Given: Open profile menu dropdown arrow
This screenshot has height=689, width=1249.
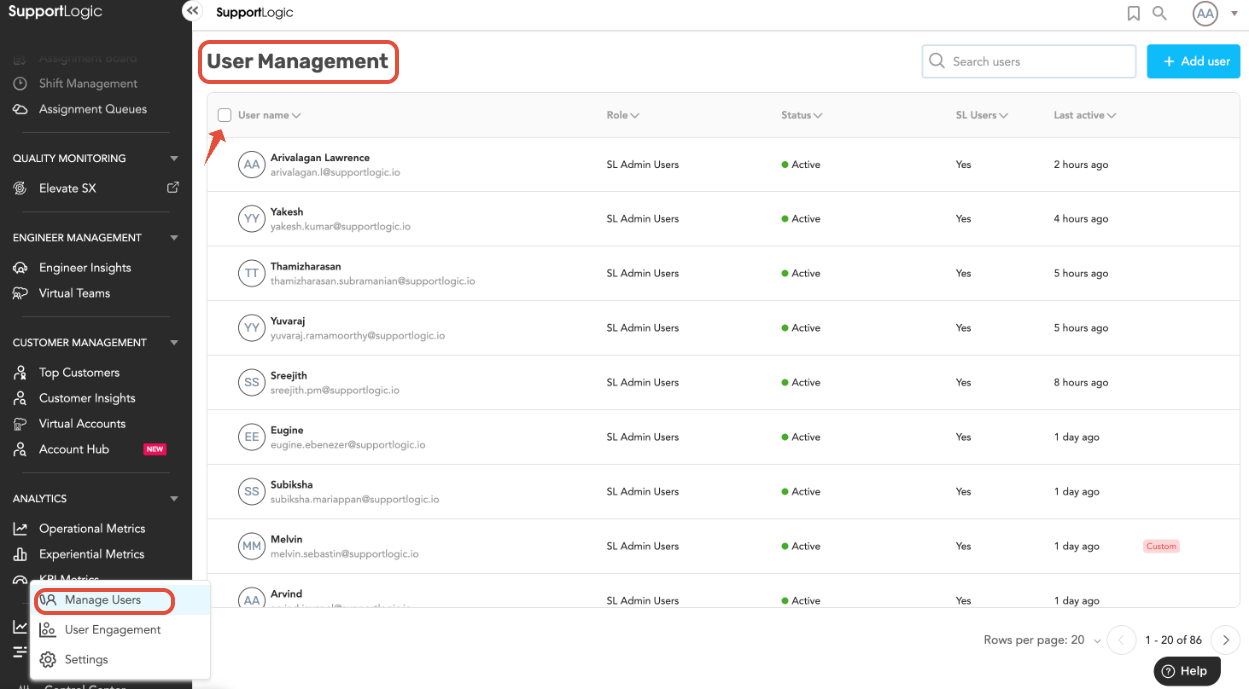Looking at the screenshot, I should click(1233, 13).
